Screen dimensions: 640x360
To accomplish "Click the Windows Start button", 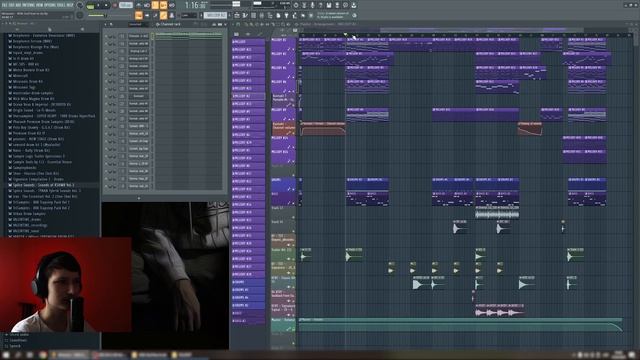I will [6, 356].
